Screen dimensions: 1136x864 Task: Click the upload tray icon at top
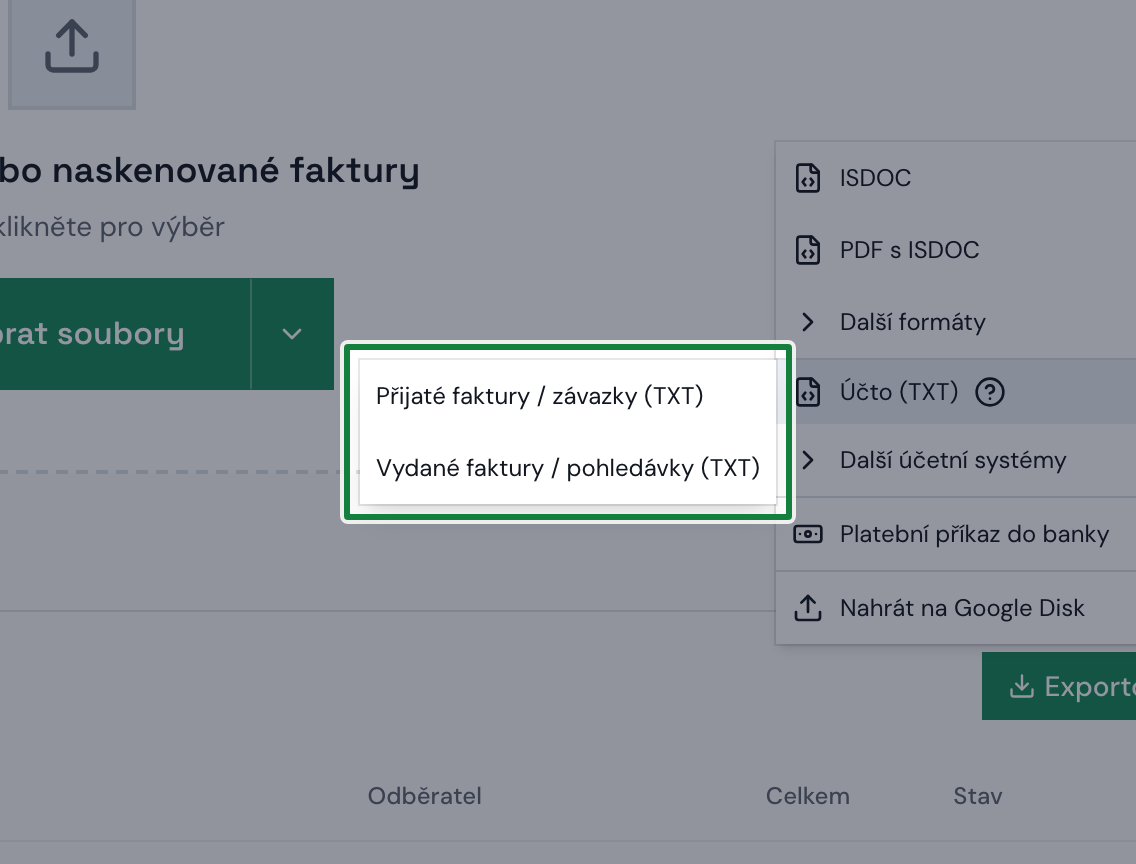(72, 46)
